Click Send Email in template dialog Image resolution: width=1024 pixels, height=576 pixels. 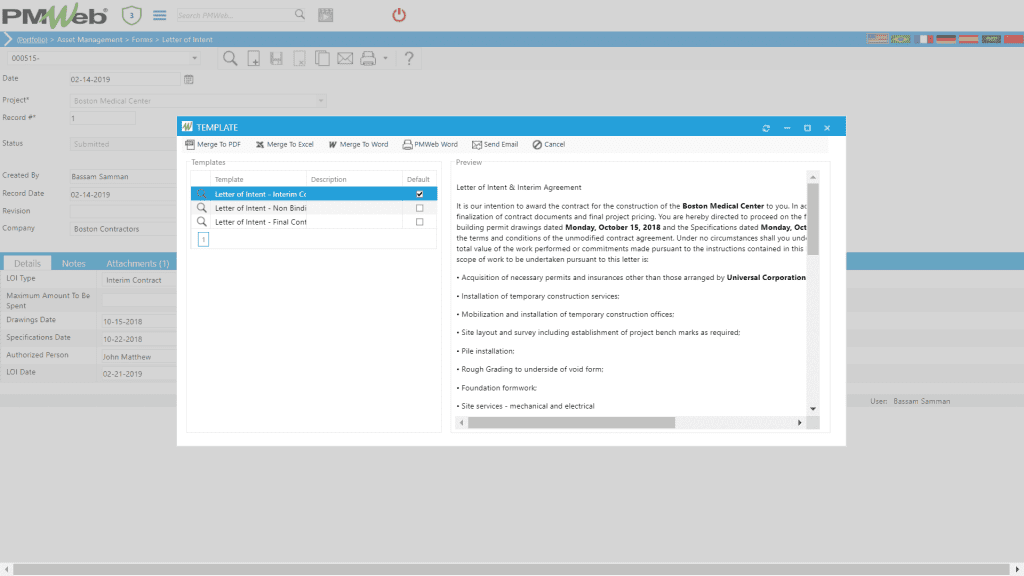coord(495,144)
